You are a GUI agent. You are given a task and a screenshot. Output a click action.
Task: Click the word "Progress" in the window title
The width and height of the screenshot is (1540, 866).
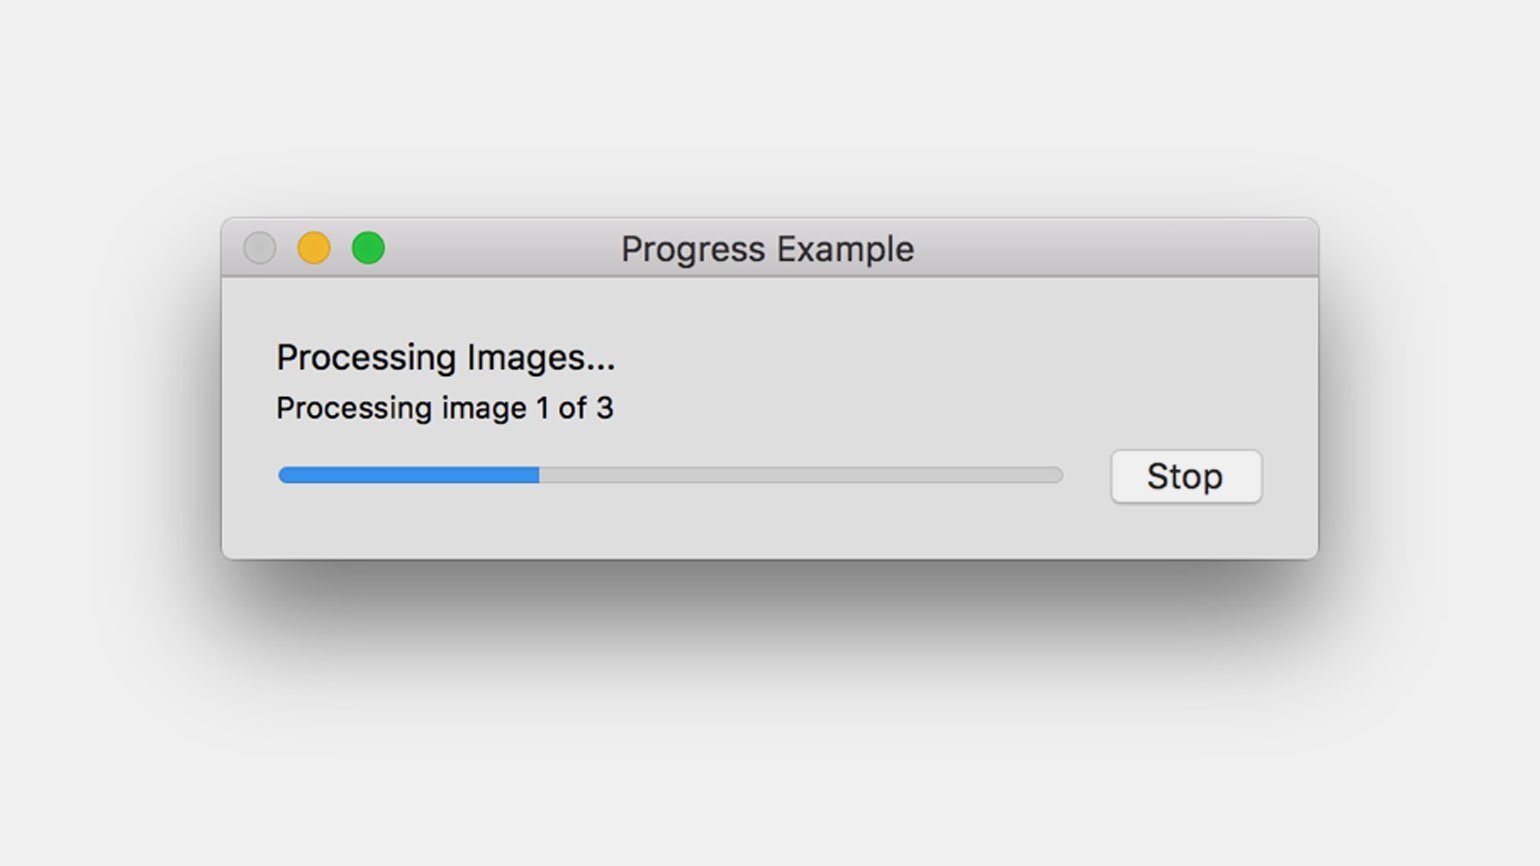point(693,250)
